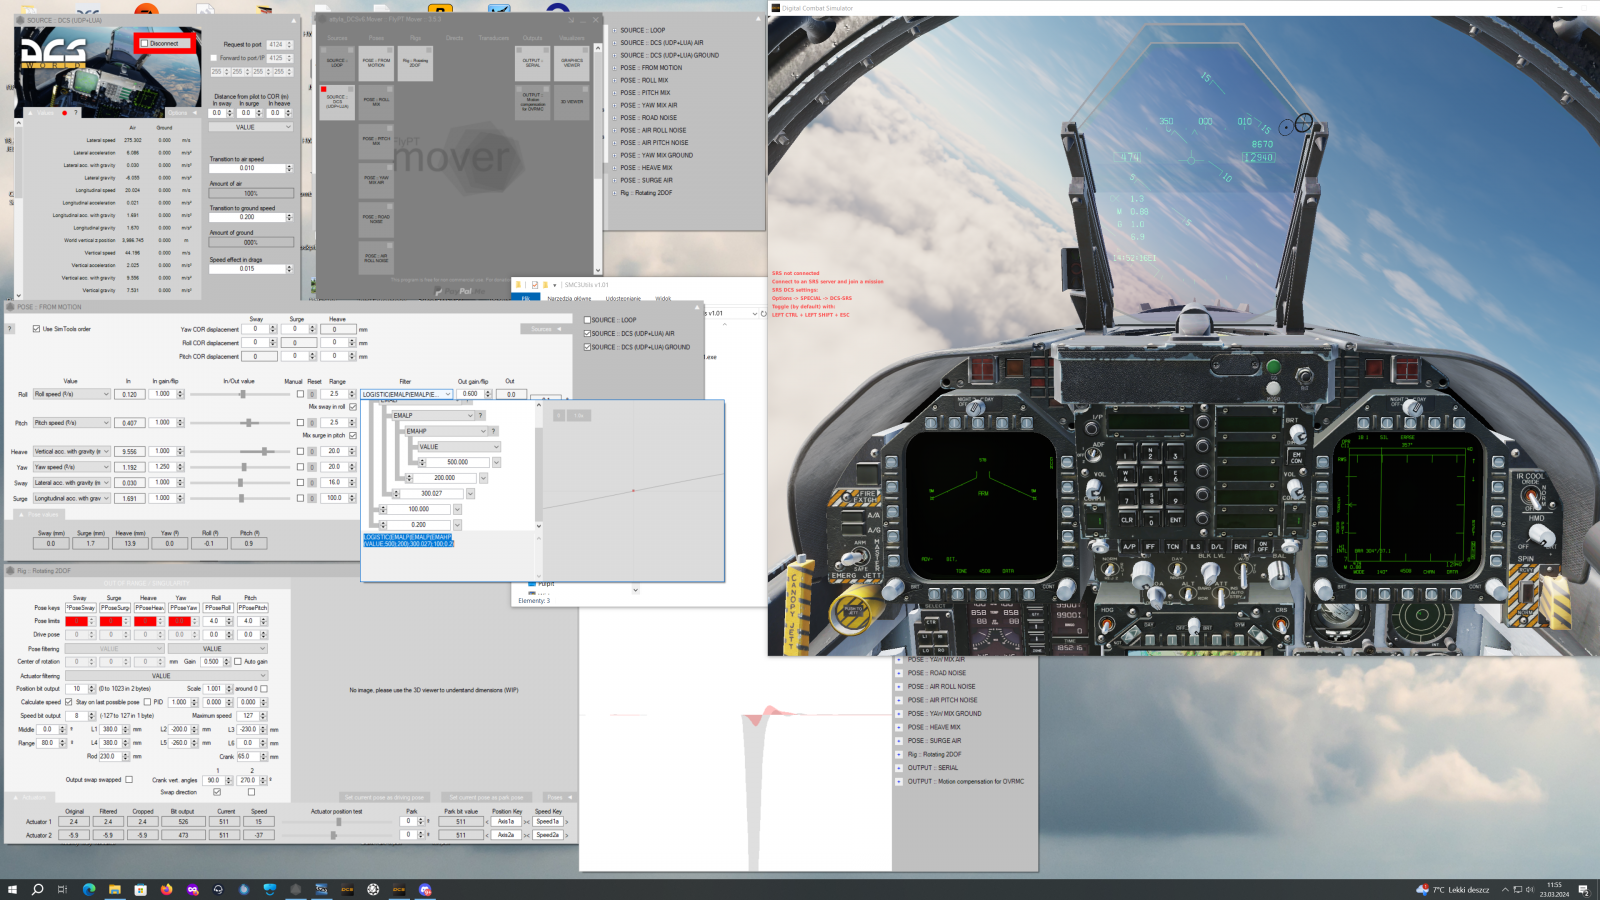Launch Firefox from the taskbar
Viewport: 1600px width, 900px height.
(166, 889)
